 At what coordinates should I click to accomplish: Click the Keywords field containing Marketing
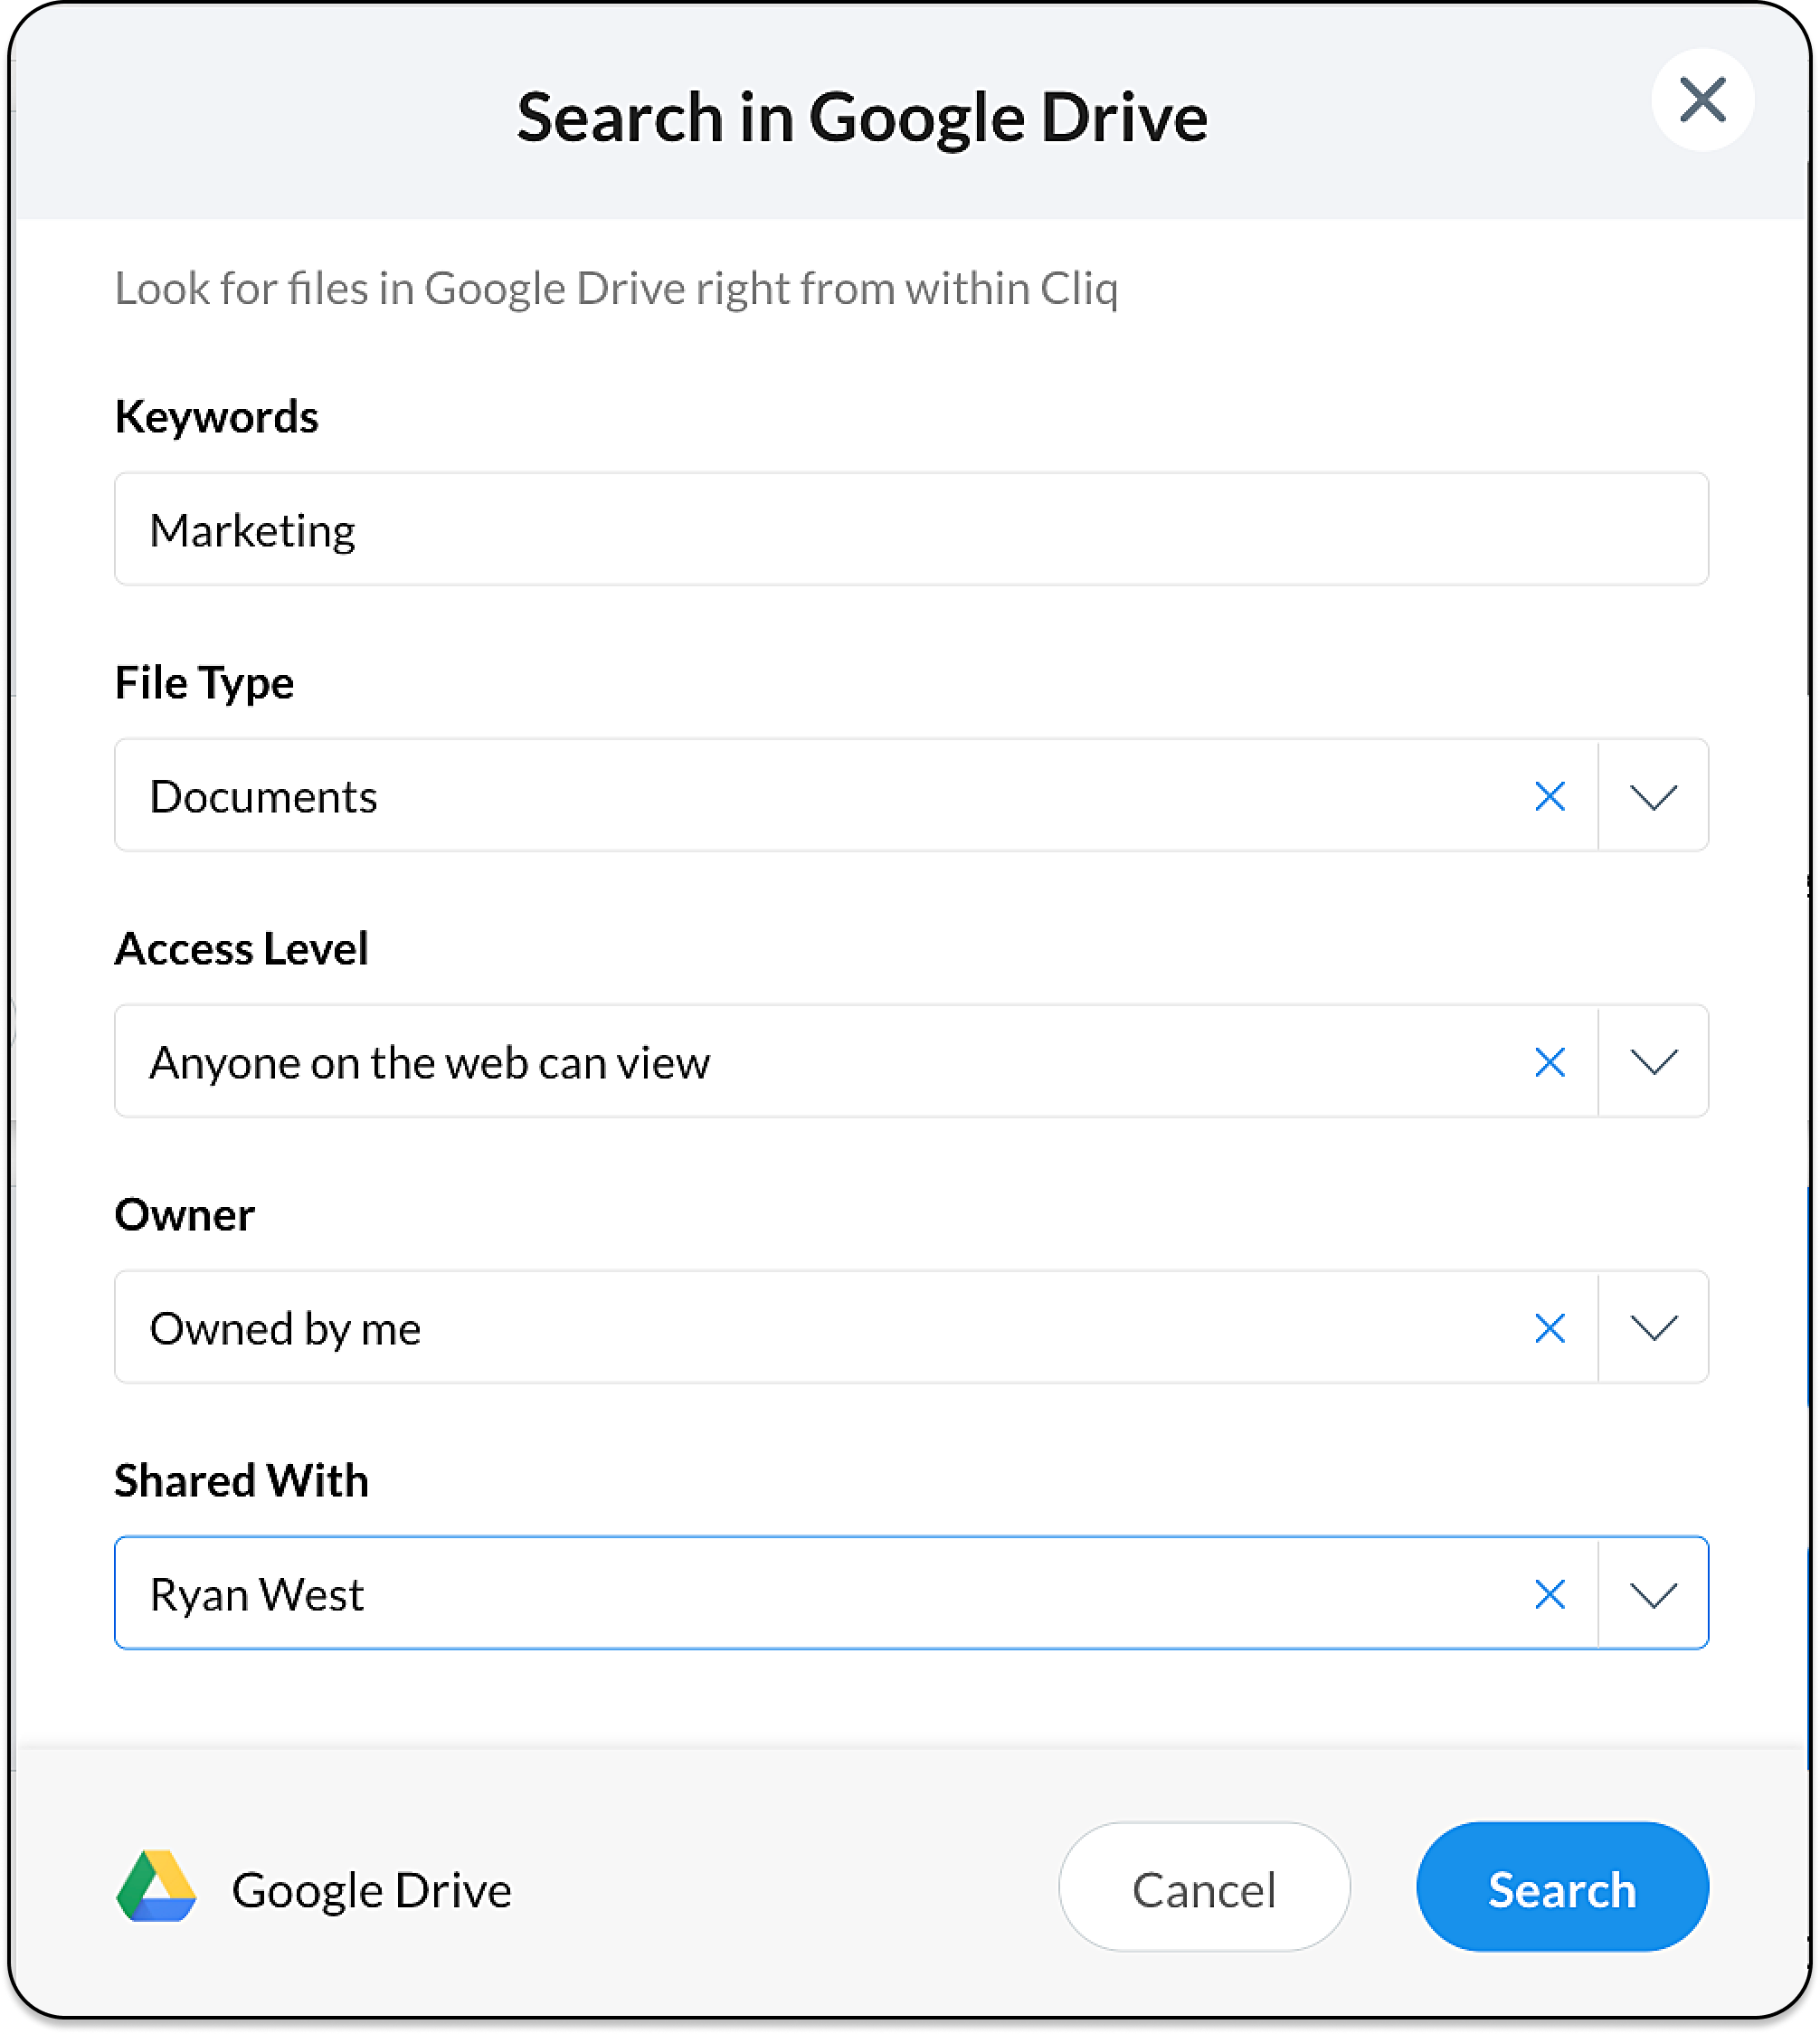pos(910,529)
